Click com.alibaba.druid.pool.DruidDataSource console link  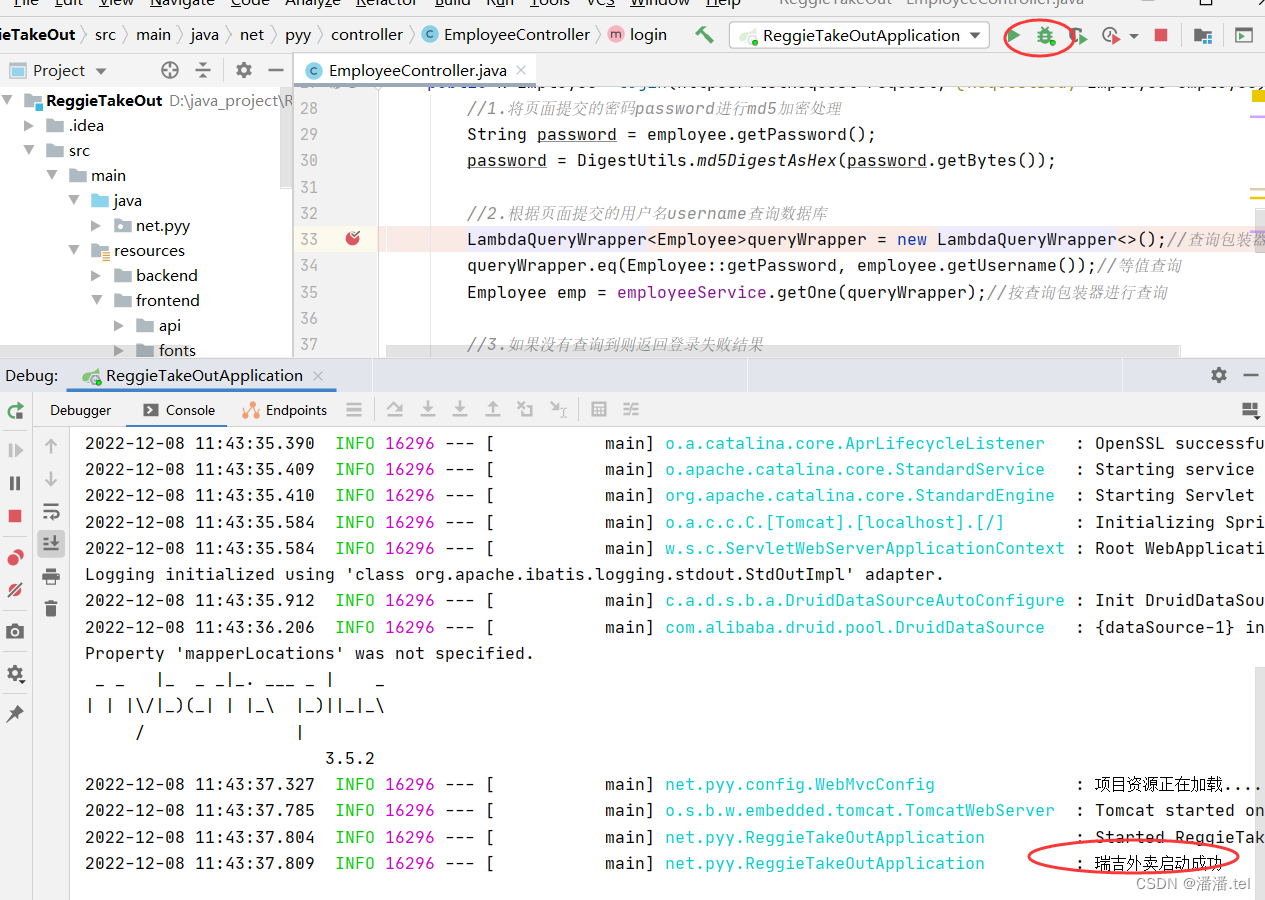click(855, 627)
